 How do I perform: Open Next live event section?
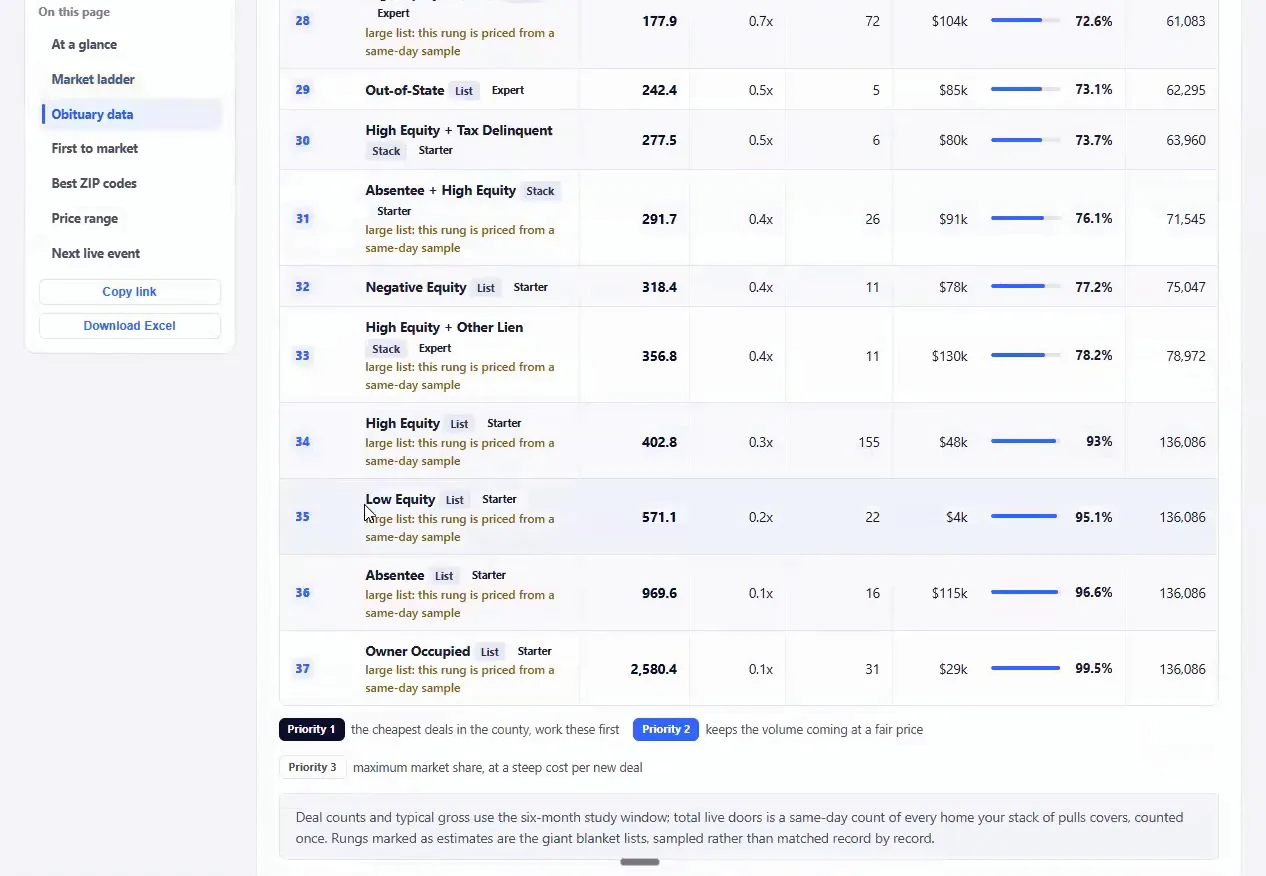point(96,254)
